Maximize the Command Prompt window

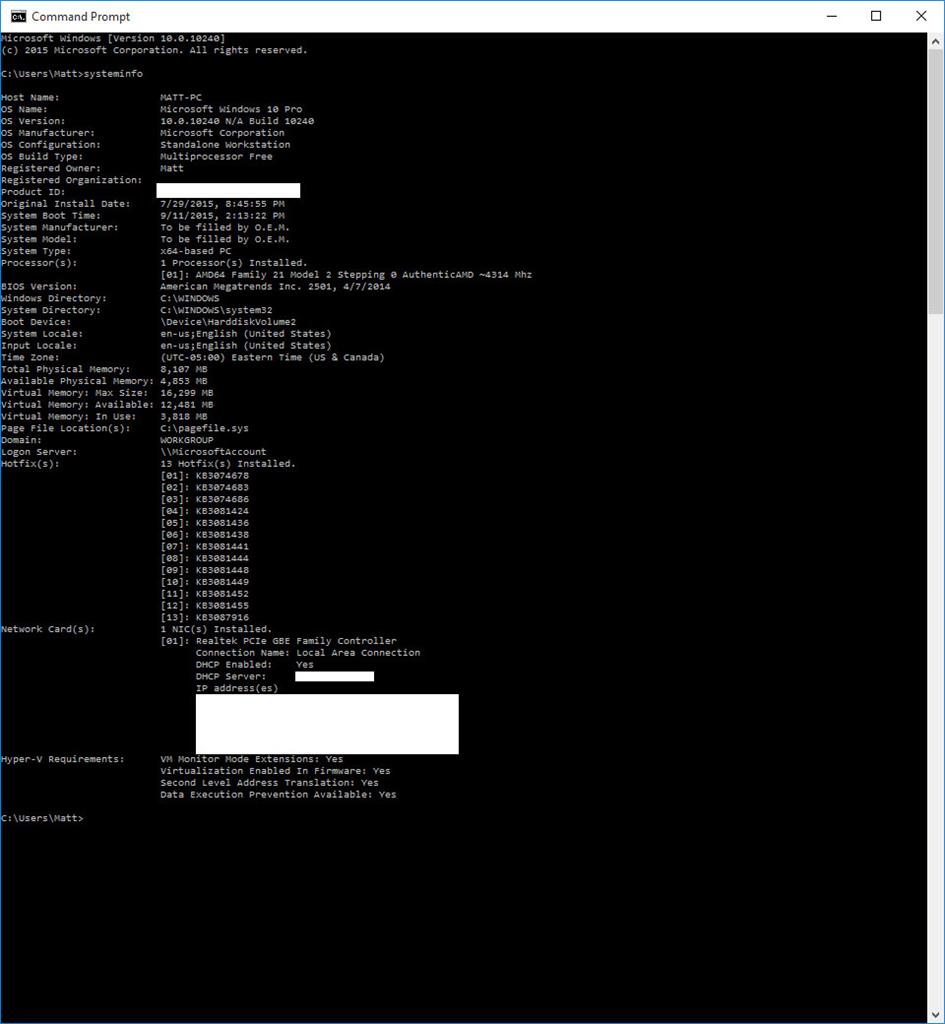click(876, 16)
